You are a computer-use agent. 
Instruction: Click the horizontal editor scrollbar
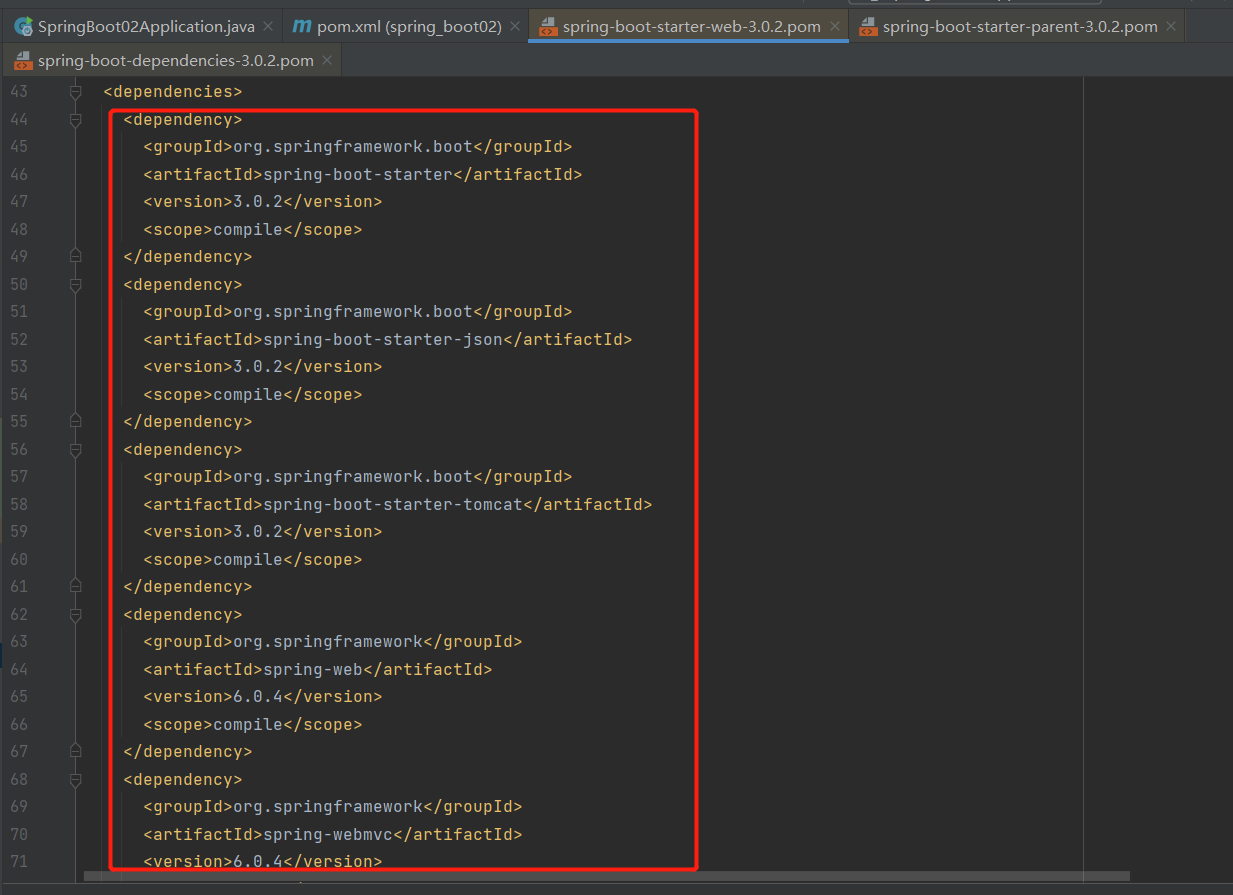pyautogui.click(x=607, y=876)
